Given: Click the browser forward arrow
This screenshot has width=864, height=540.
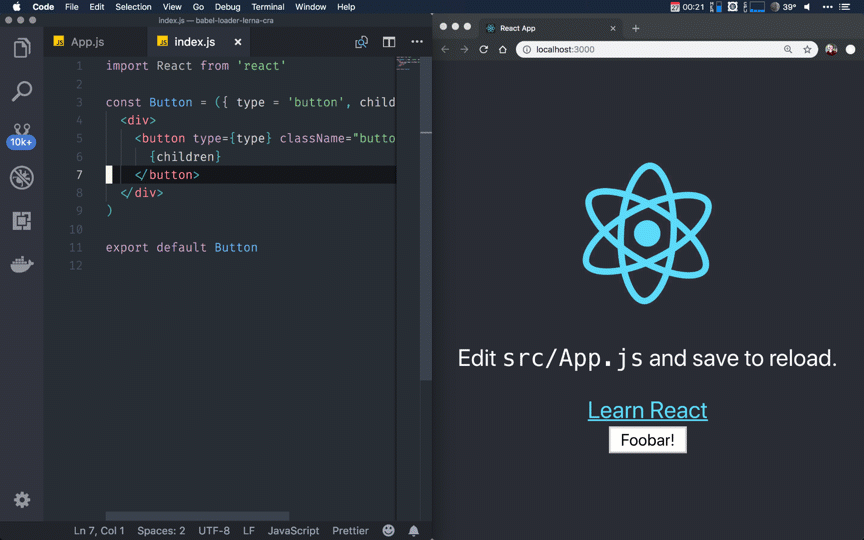Looking at the screenshot, I should point(465,49).
